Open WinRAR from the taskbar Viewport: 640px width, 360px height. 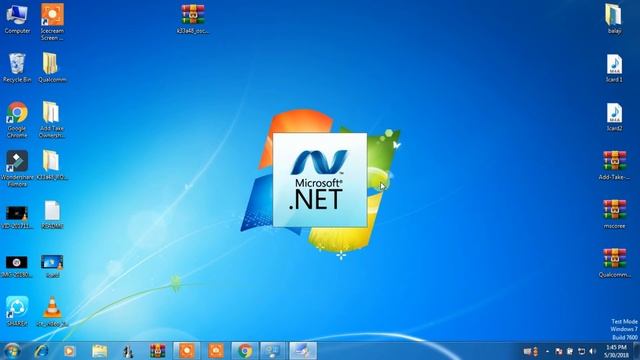point(158,351)
